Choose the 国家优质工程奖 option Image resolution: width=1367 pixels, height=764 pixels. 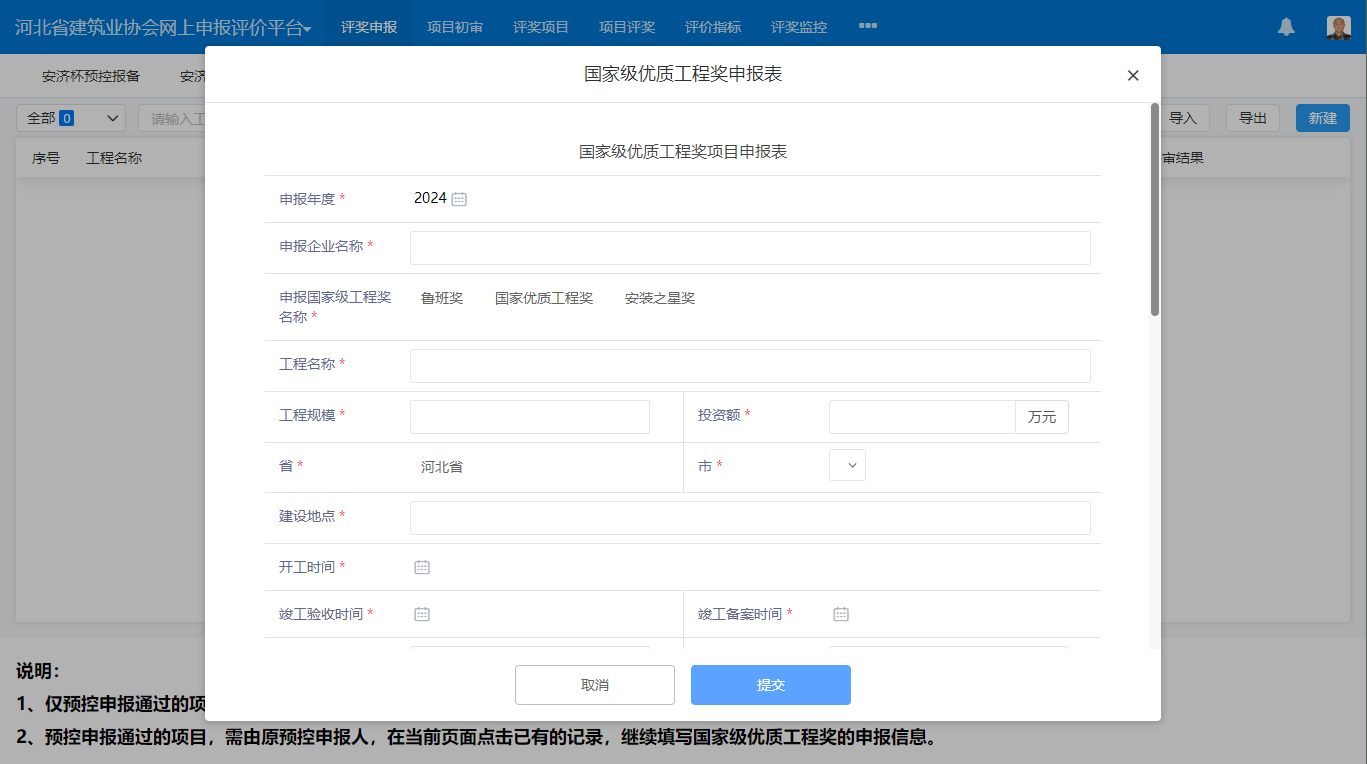pos(544,298)
